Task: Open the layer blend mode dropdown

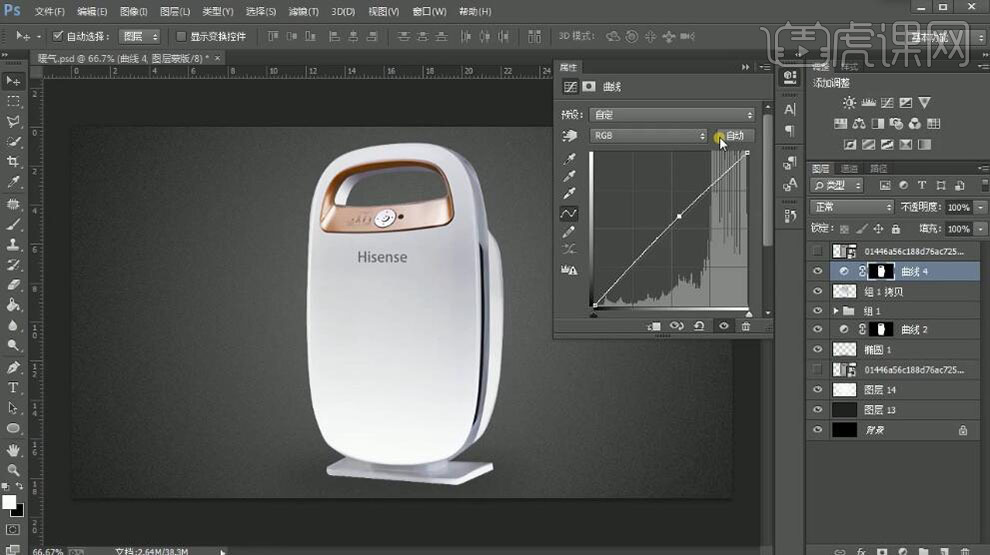Action: (x=852, y=207)
